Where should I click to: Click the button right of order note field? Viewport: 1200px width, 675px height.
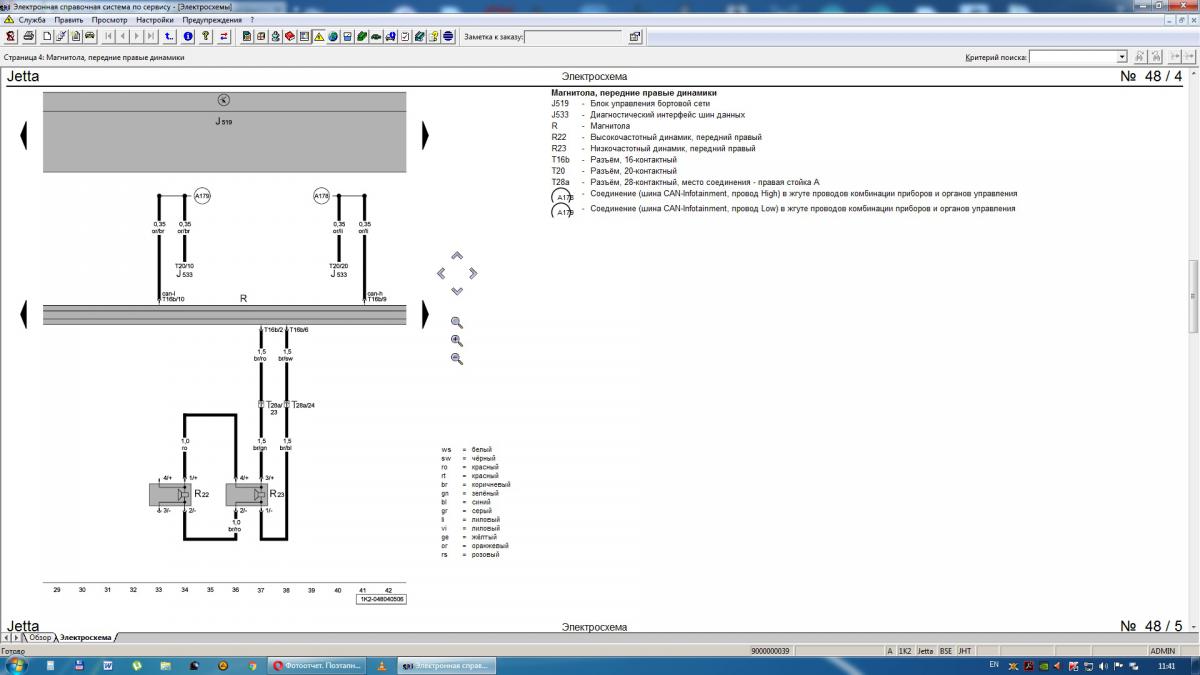[x=635, y=37]
